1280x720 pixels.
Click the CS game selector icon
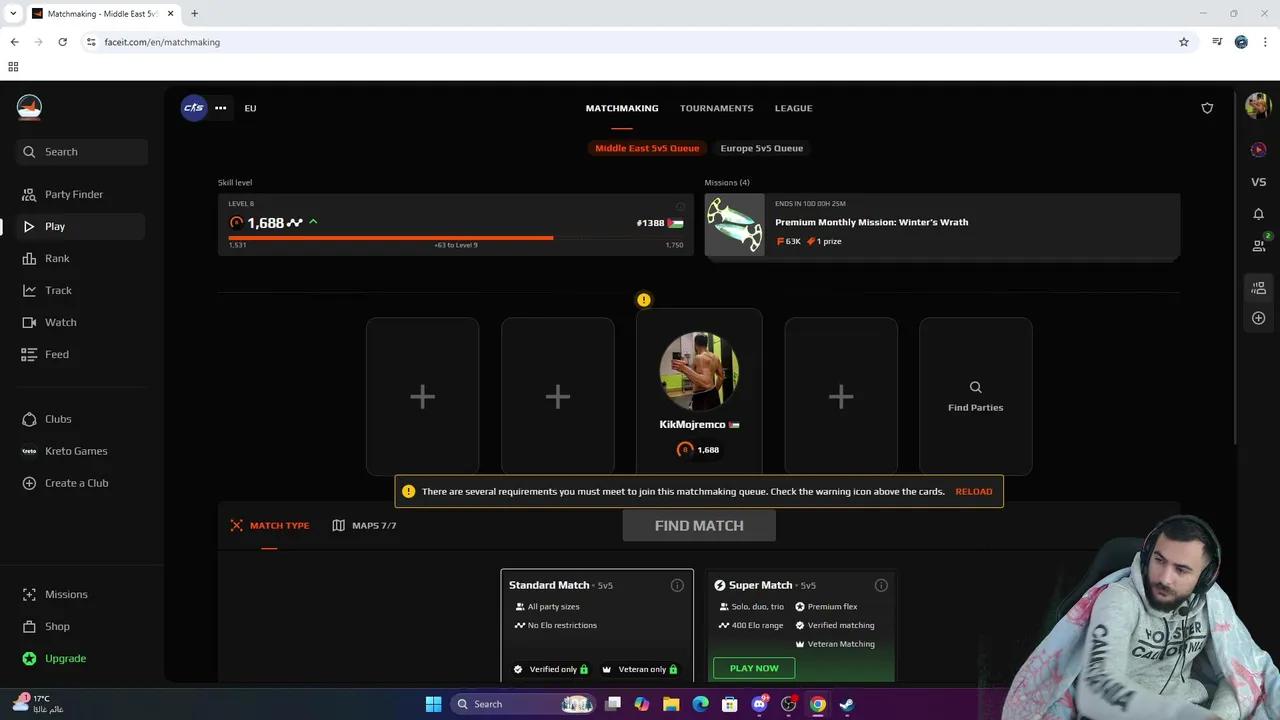click(x=194, y=108)
